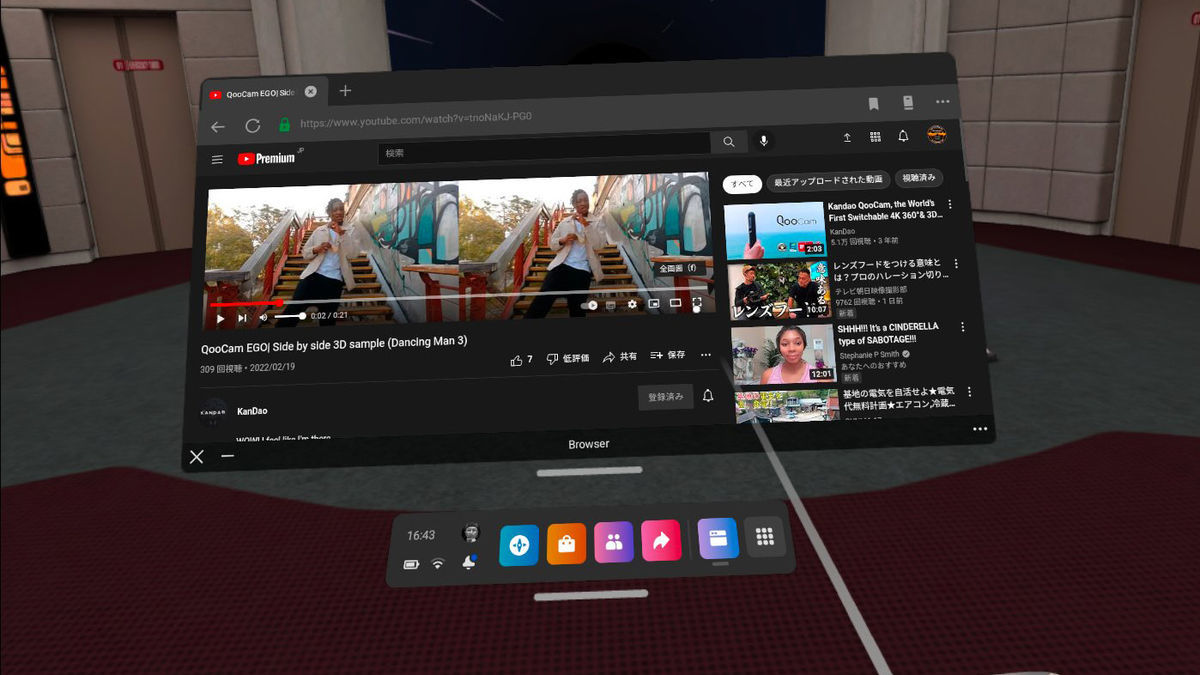
Task: Open the Sharing arrow app in dock
Action: (x=661, y=541)
